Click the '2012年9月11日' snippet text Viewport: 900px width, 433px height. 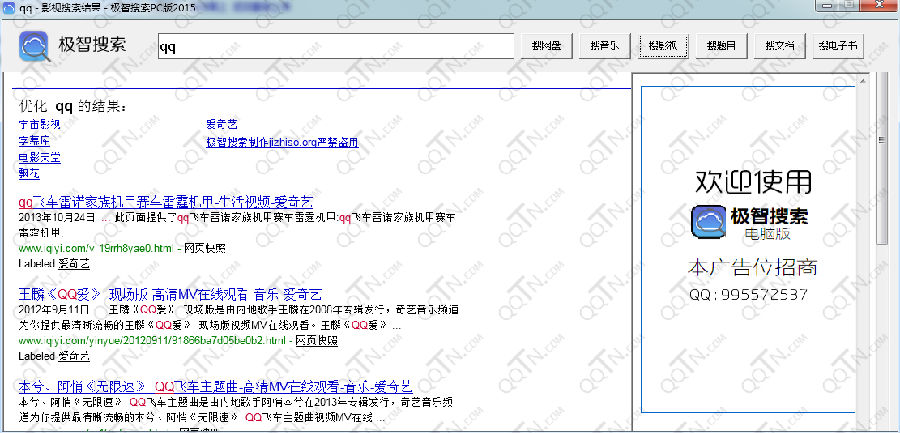(54, 310)
